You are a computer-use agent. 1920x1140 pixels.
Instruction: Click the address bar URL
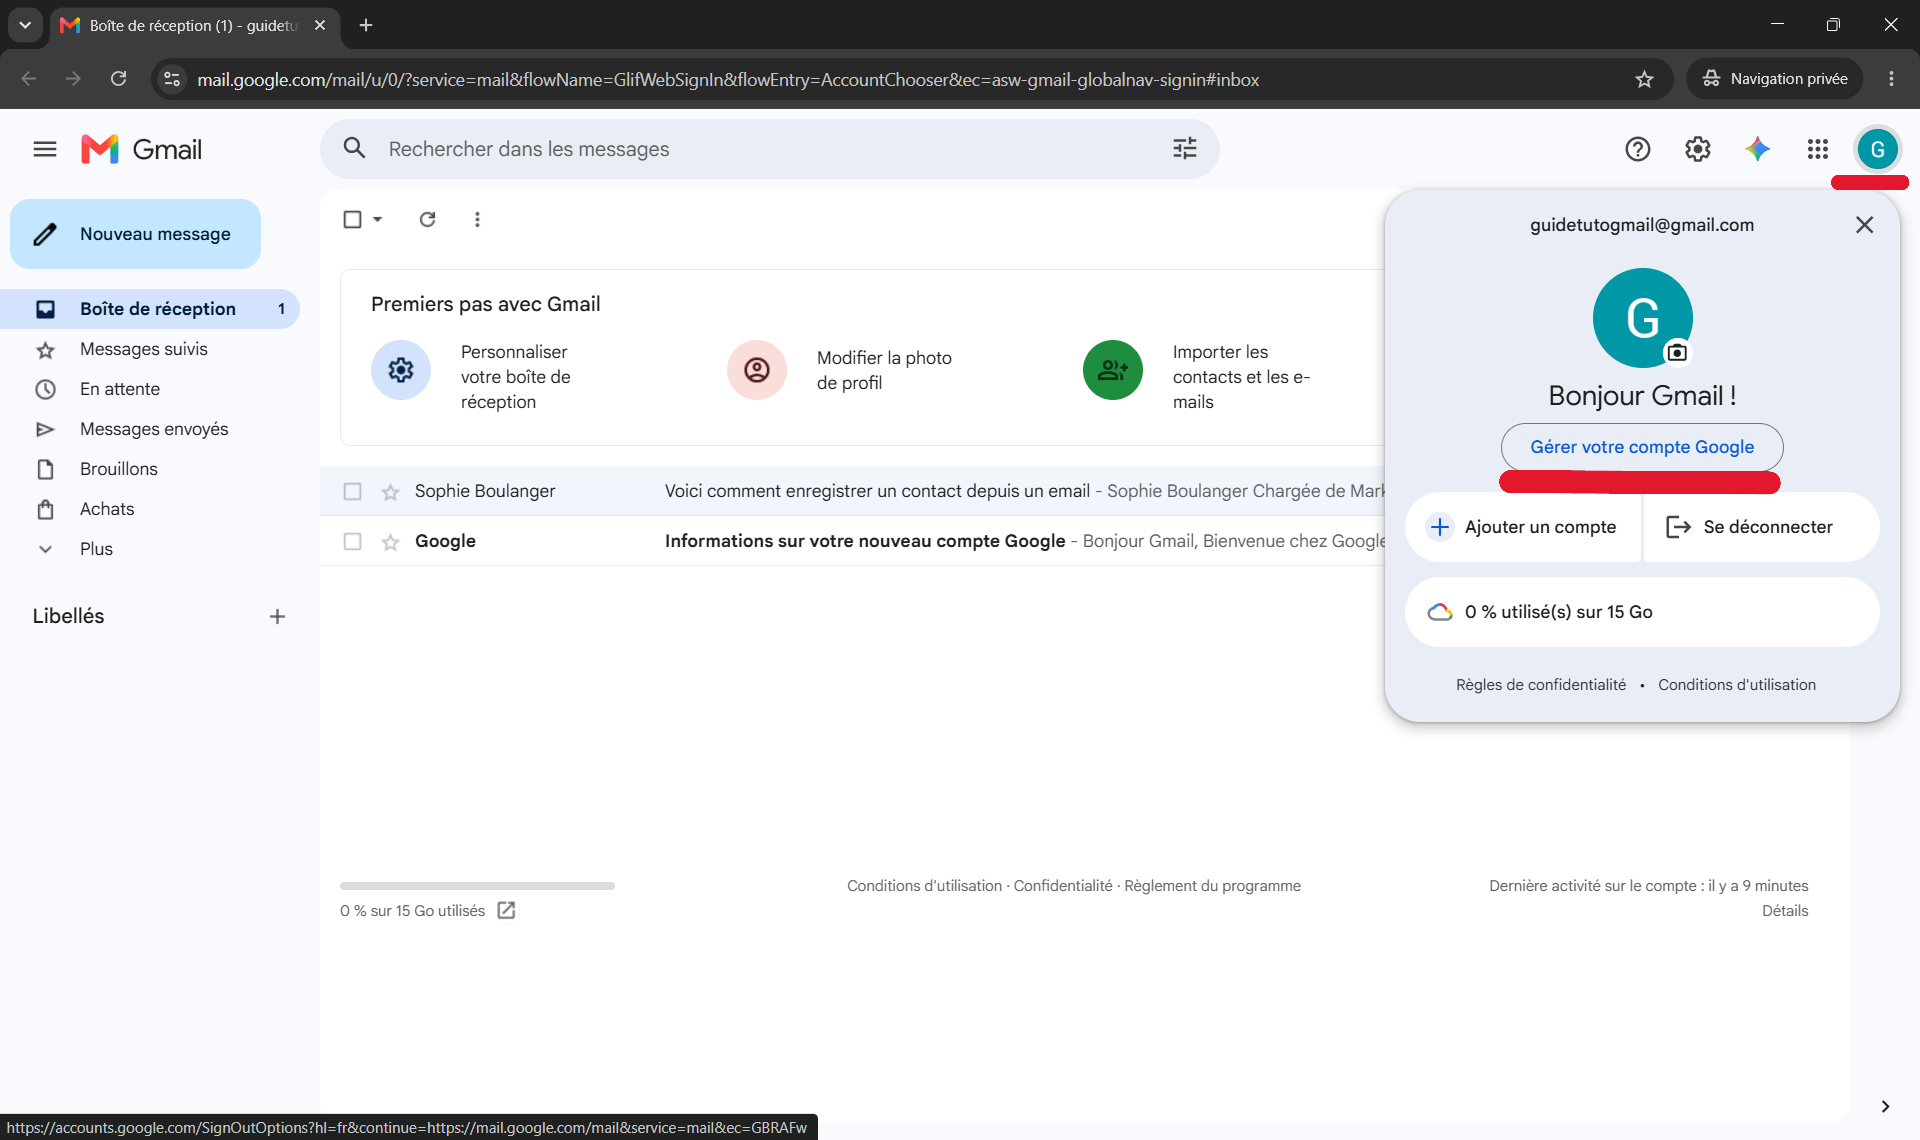(727, 79)
